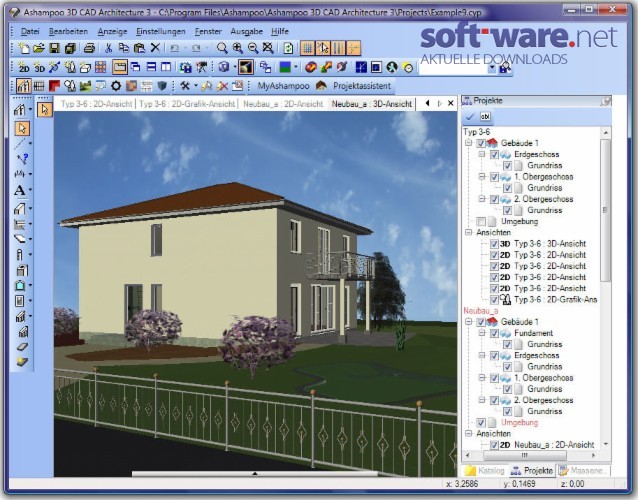The width and height of the screenshot is (638, 500).
Task: Select the Text tool A
Action: 19,190
